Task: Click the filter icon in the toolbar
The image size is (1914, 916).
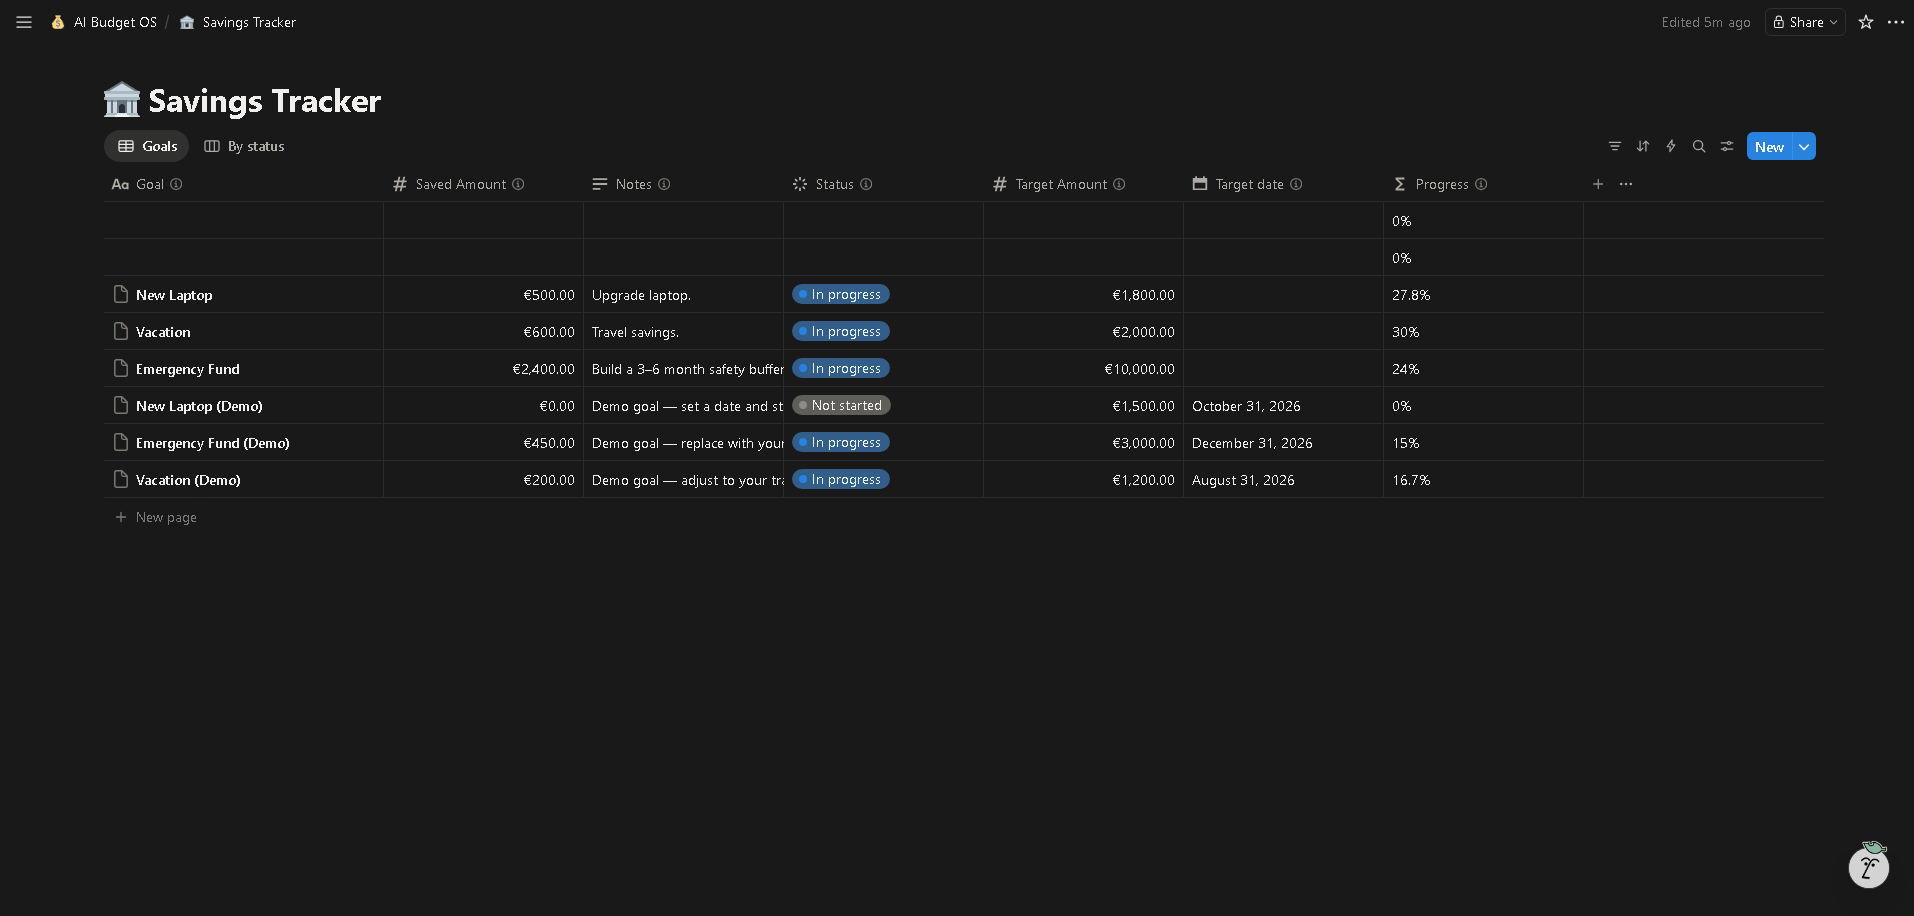Action: coord(1614,146)
